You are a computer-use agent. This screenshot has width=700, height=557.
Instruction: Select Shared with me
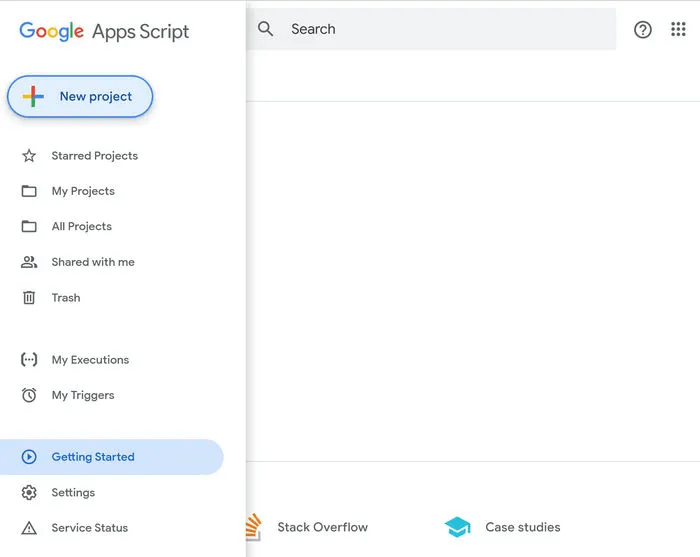tap(93, 262)
